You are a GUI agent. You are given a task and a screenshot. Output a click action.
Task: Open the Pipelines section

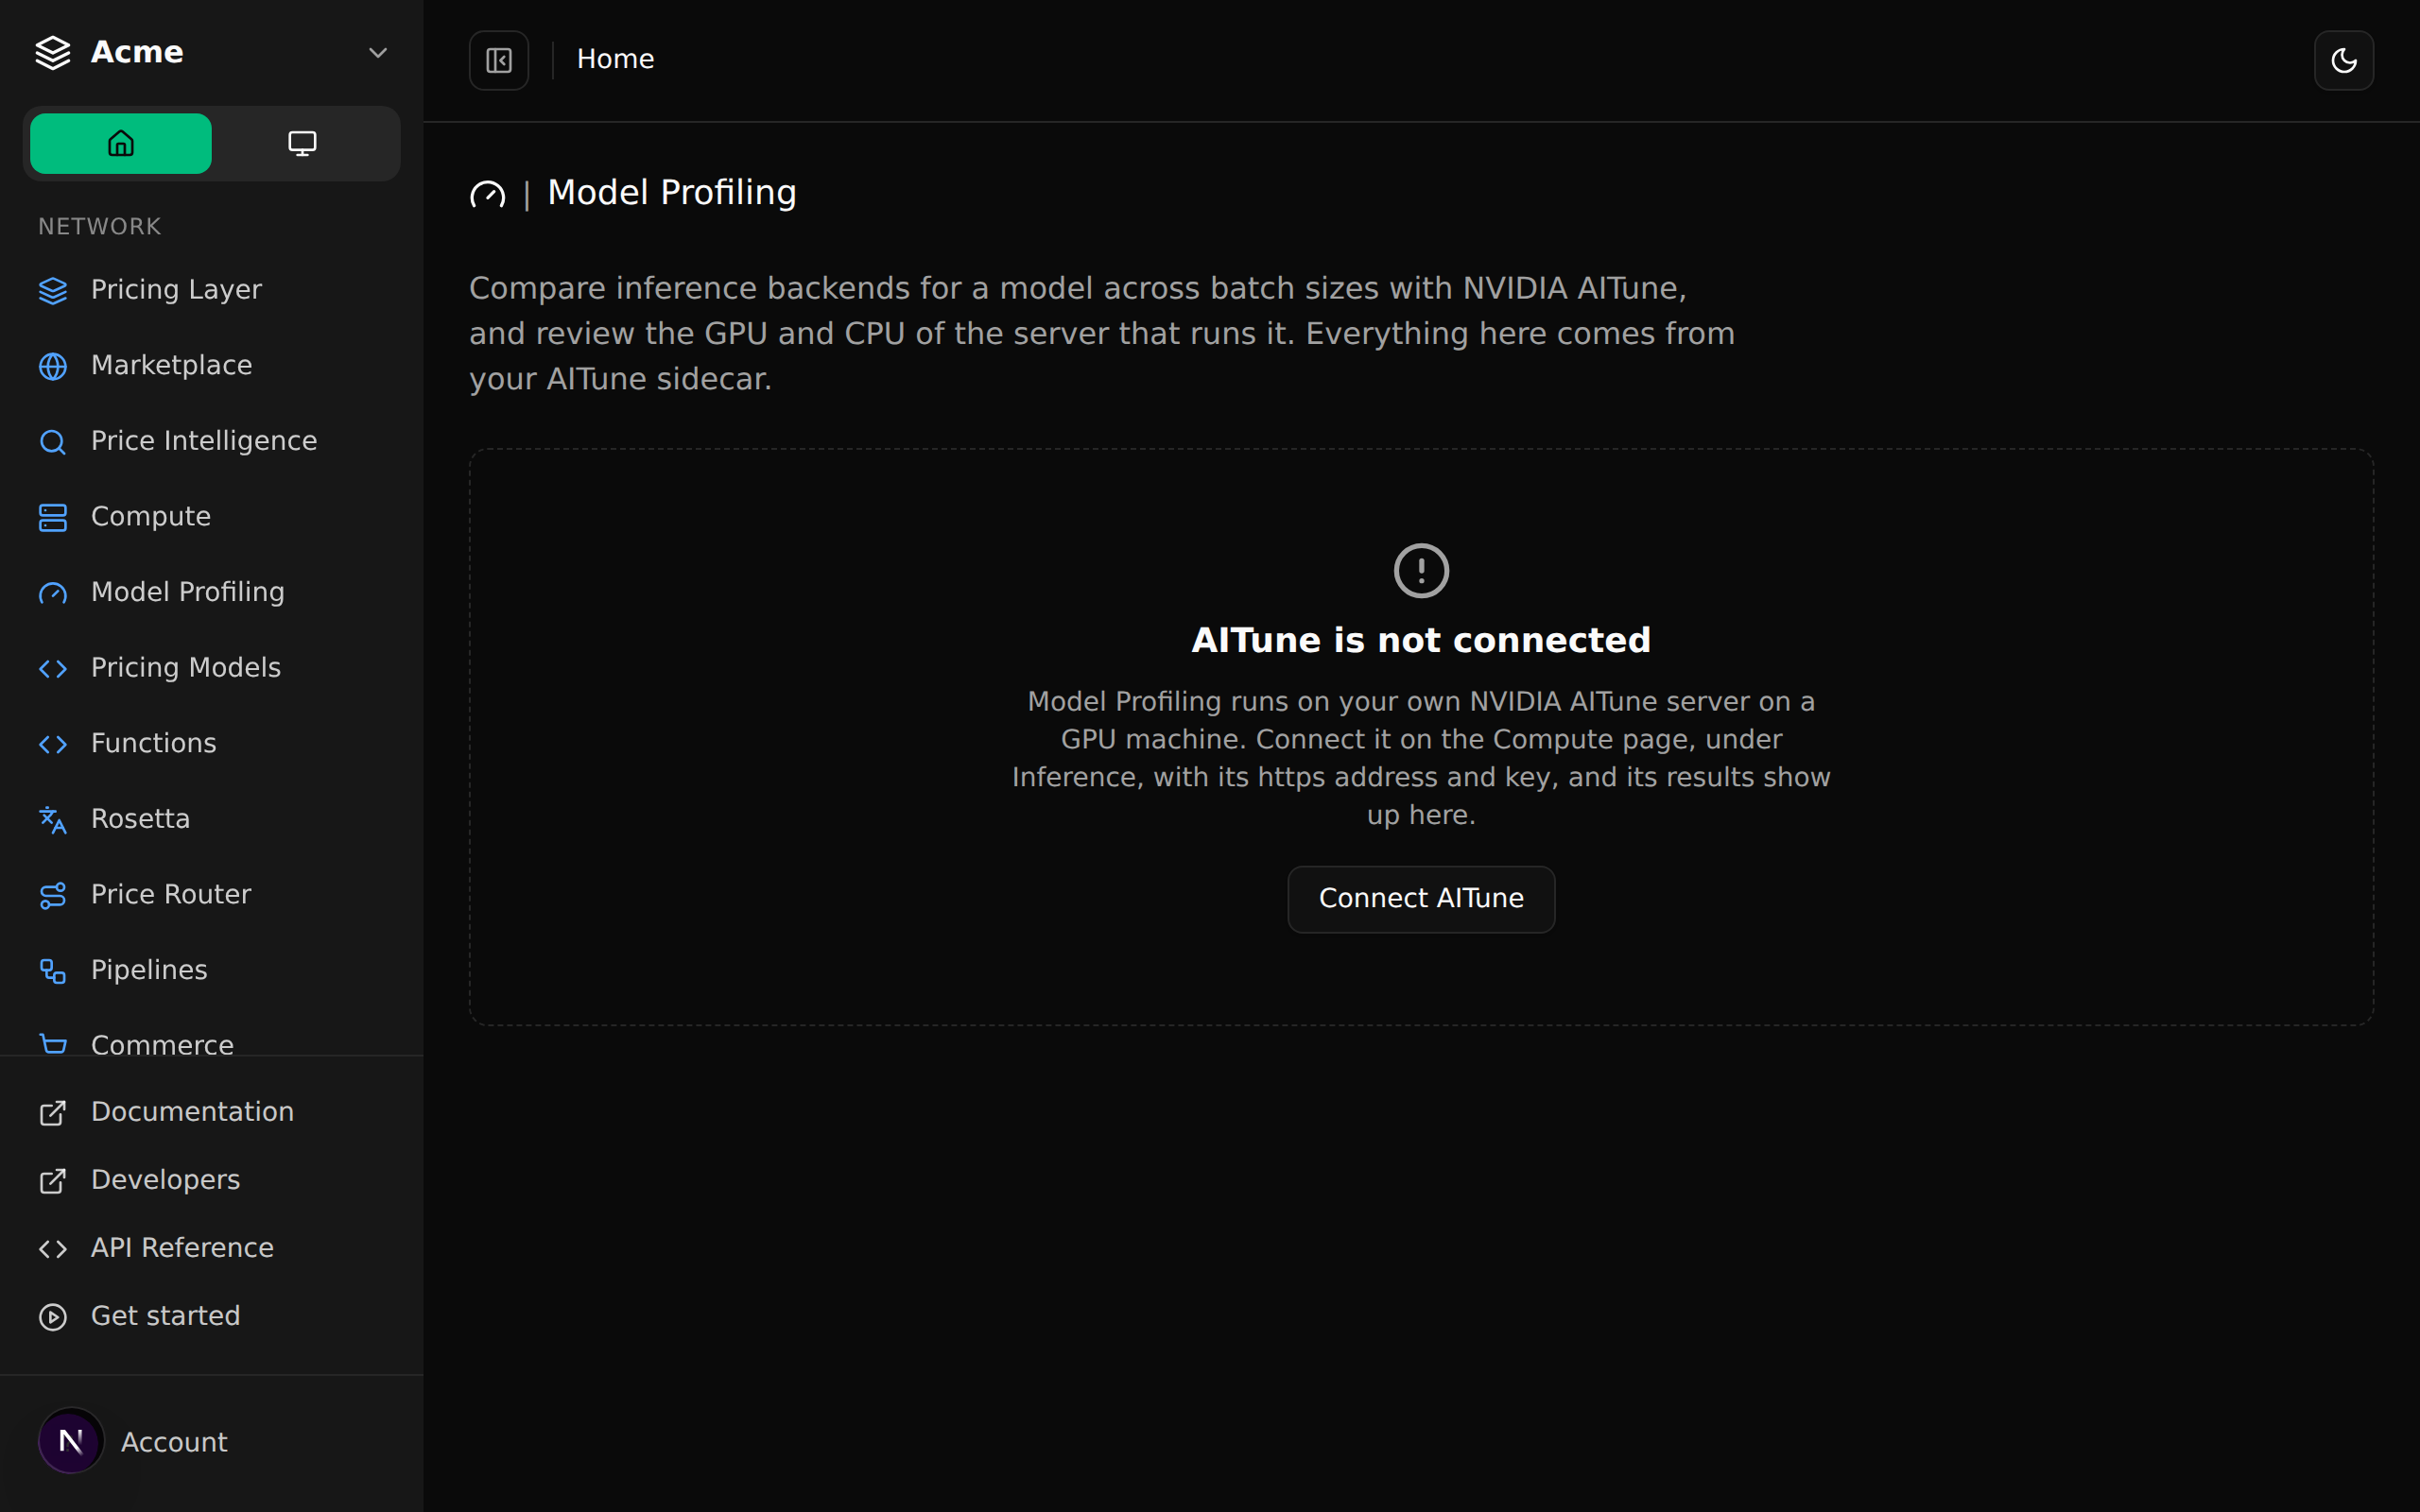[212, 970]
